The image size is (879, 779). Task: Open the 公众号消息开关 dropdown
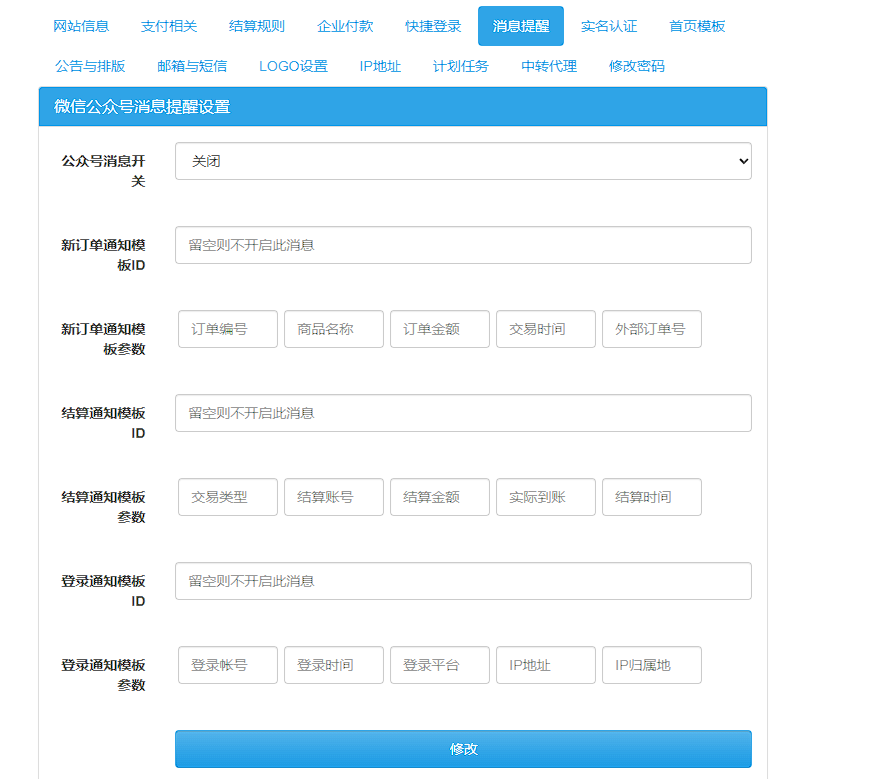[463, 160]
